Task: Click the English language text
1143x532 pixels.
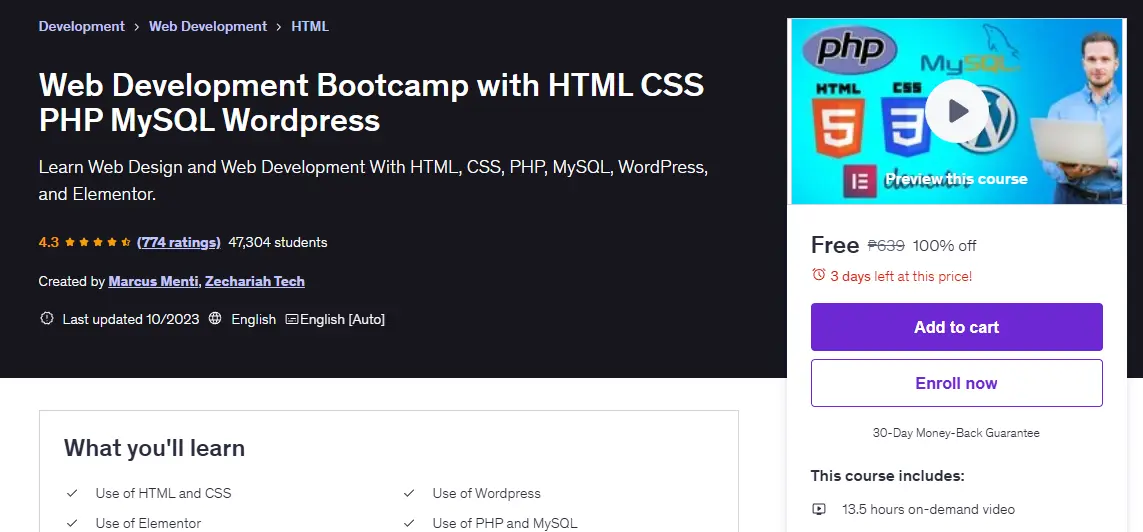Action: (x=254, y=319)
